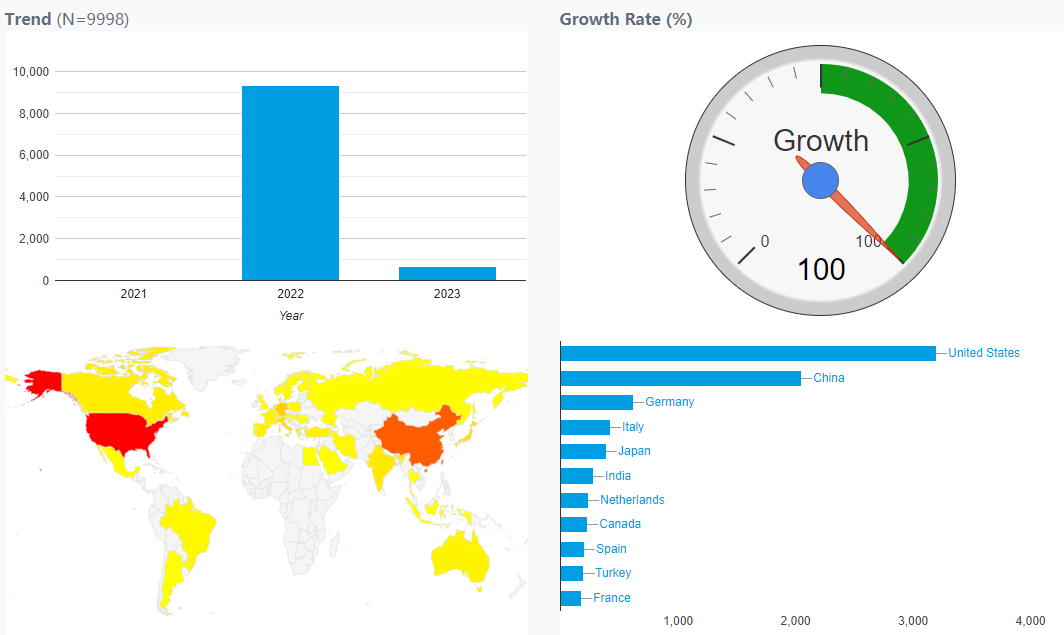Click the Growth gauge label
Screen dimensions: 1064x635
click(x=820, y=141)
